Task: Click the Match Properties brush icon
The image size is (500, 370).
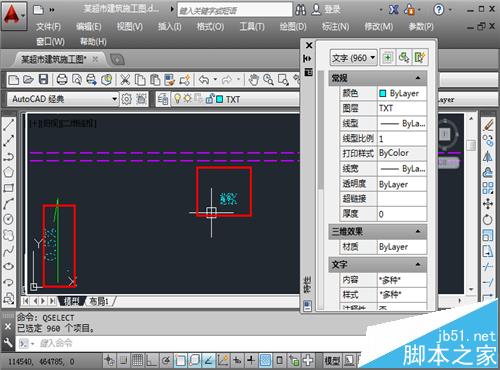Action: click(170, 80)
